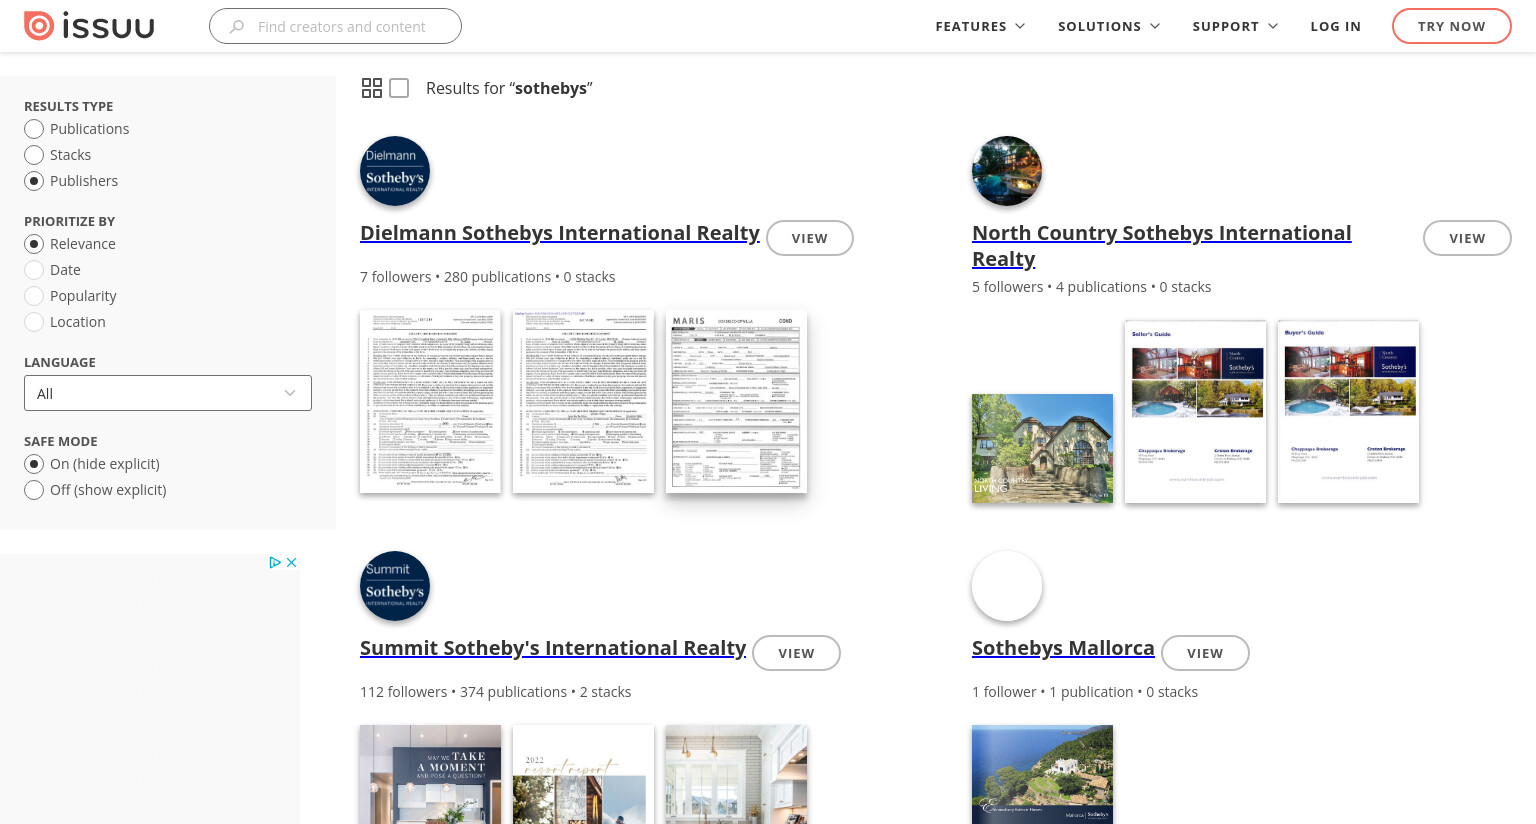Expand the Solutions menu
This screenshot has height=824, width=1536.
1109,26
